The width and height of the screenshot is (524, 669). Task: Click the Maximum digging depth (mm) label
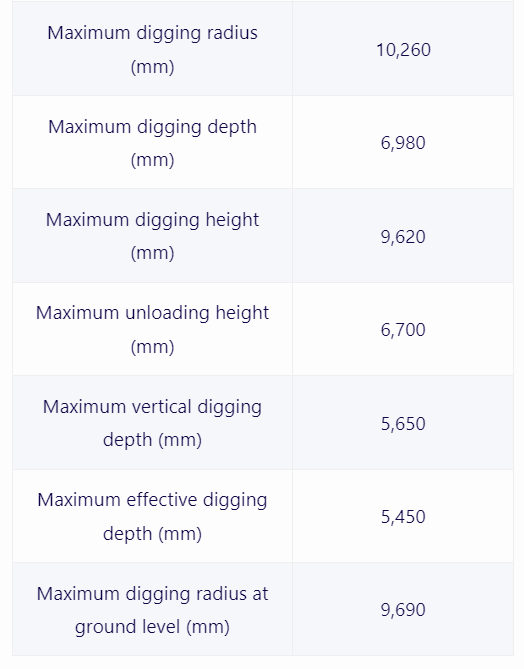[x=152, y=143]
